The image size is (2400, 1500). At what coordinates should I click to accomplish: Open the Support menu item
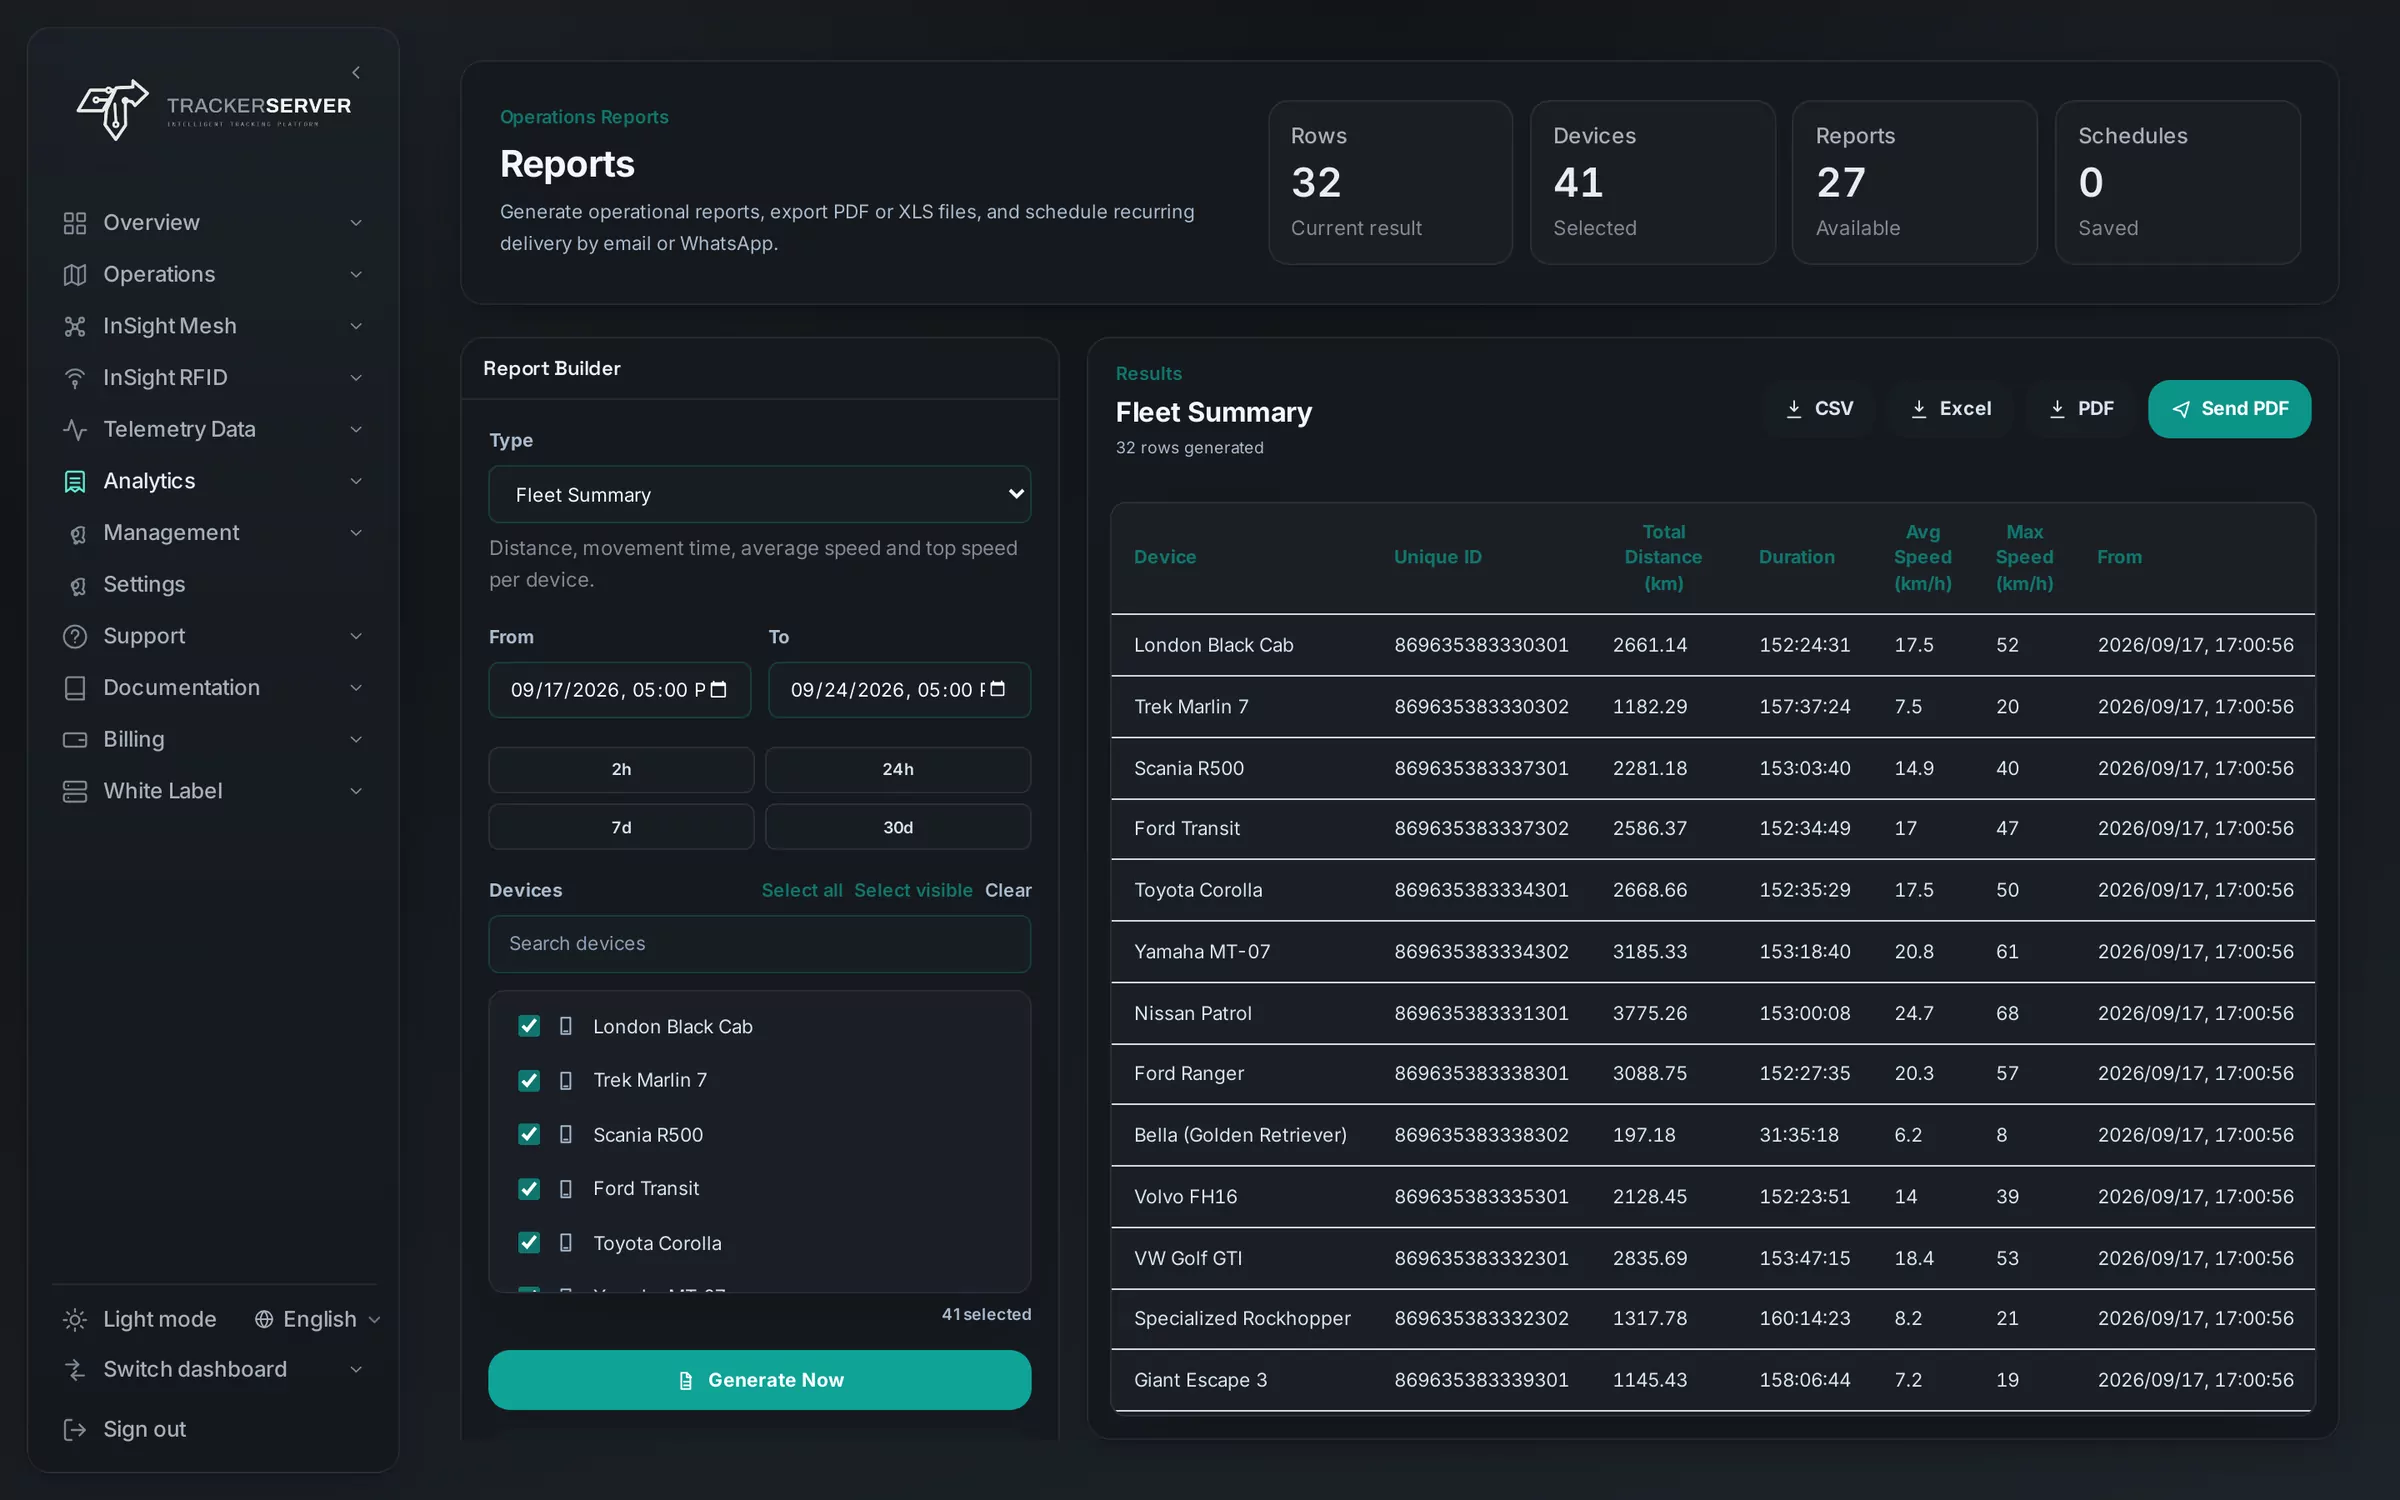213,636
